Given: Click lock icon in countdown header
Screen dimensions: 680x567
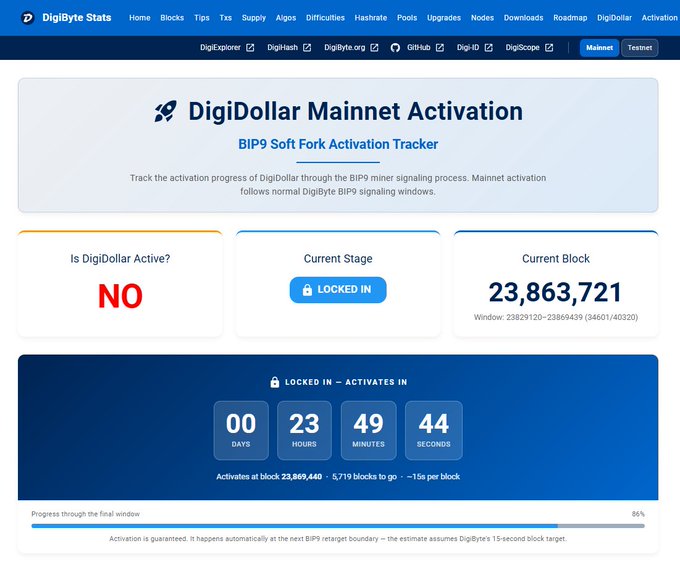Looking at the screenshot, I should click(x=275, y=382).
